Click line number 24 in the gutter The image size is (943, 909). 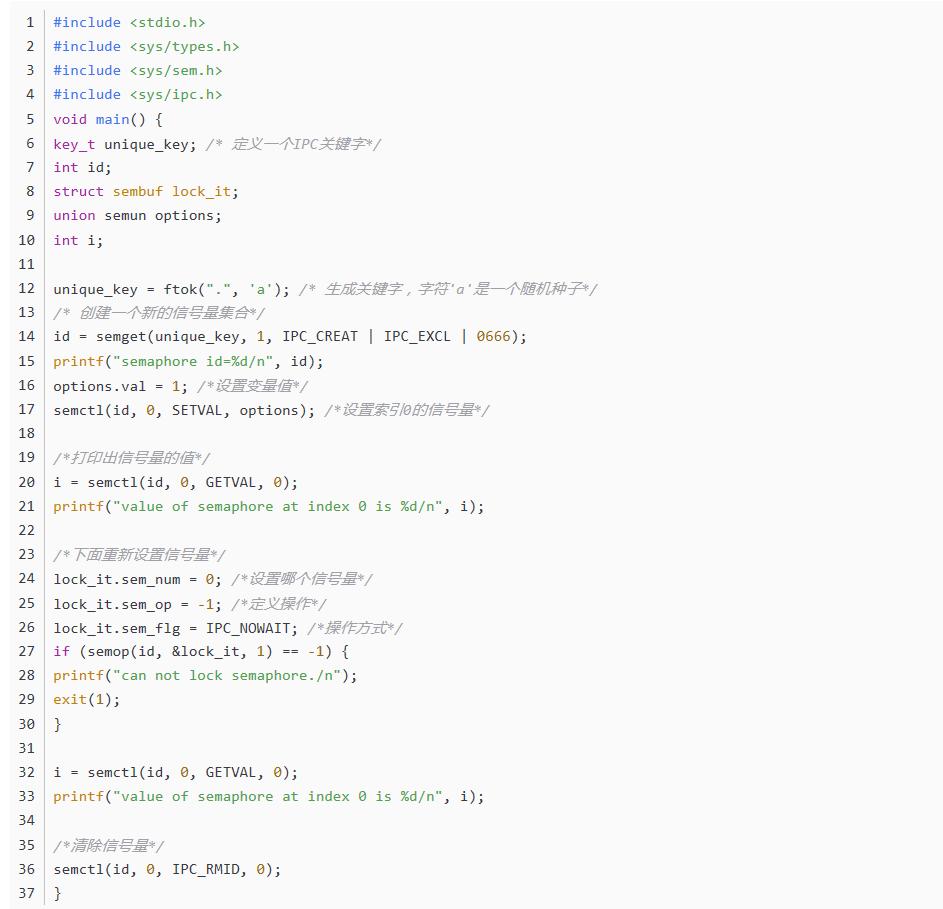tap(26, 579)
